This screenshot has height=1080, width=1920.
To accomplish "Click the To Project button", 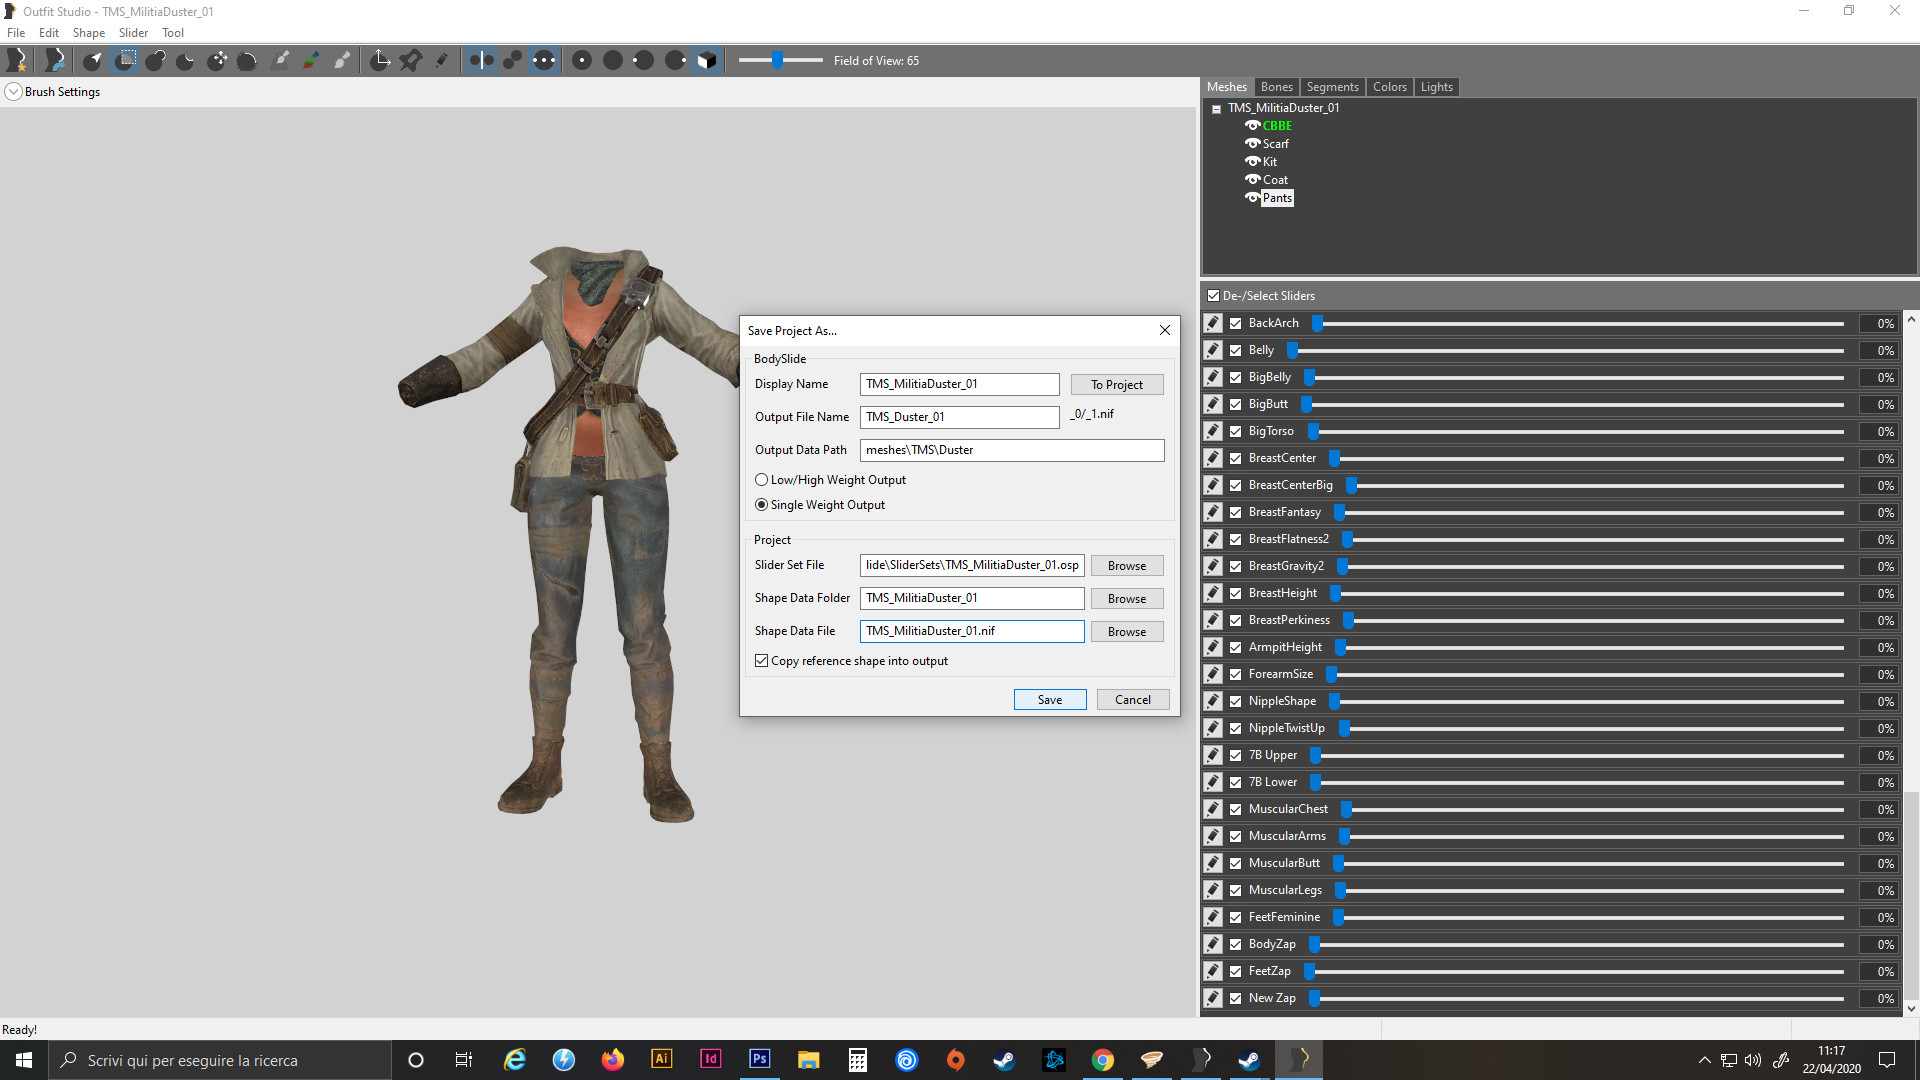I will pos(1116,385).
